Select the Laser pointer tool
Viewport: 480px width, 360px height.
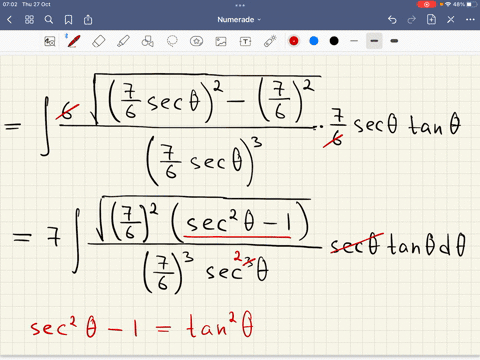pyautogui.click(x=270, y=41)
